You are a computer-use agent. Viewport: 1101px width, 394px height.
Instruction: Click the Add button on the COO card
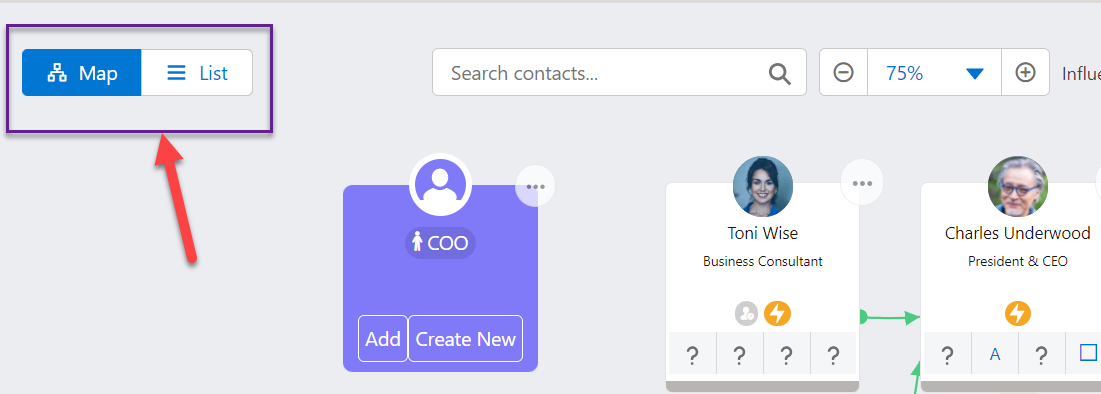pos(383,339)
